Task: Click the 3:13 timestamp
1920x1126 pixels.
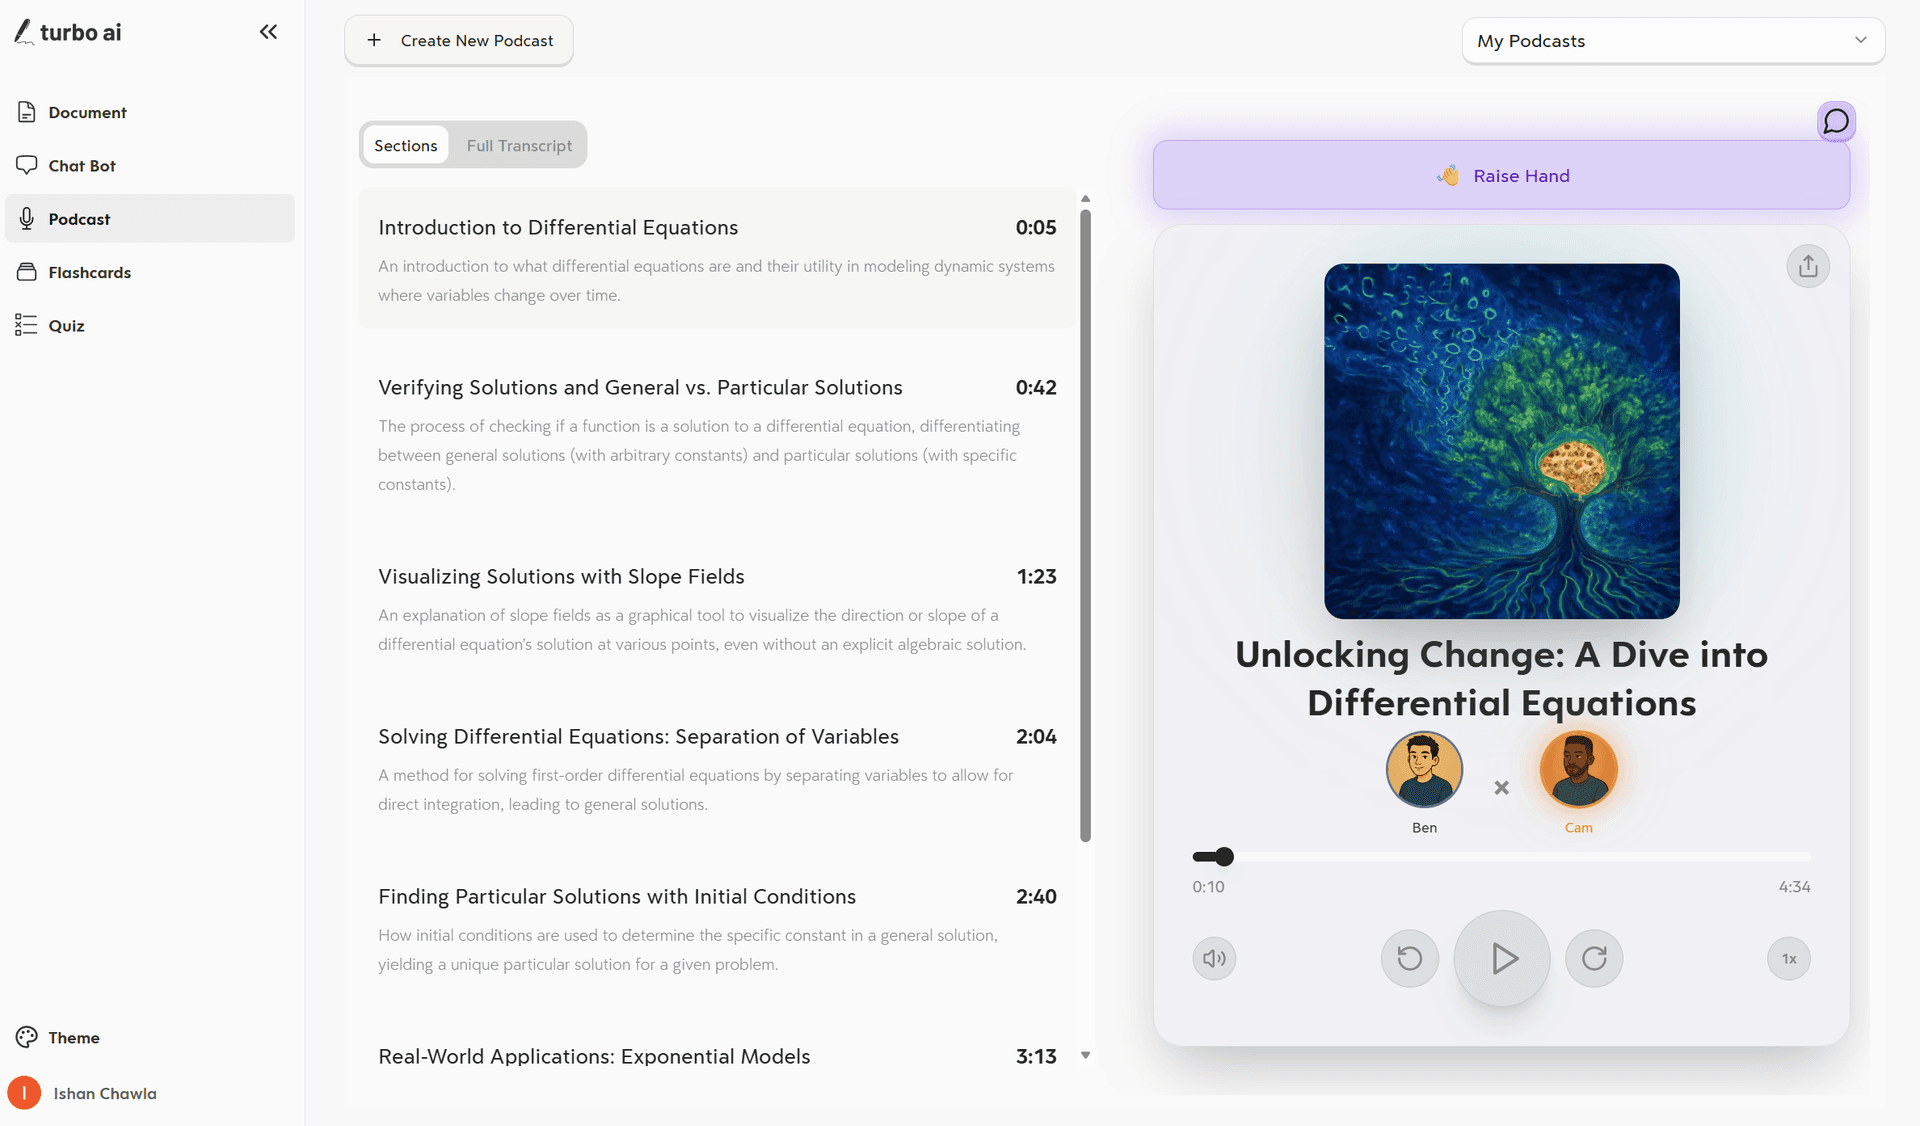Action: click(x=1036, y=1056)
